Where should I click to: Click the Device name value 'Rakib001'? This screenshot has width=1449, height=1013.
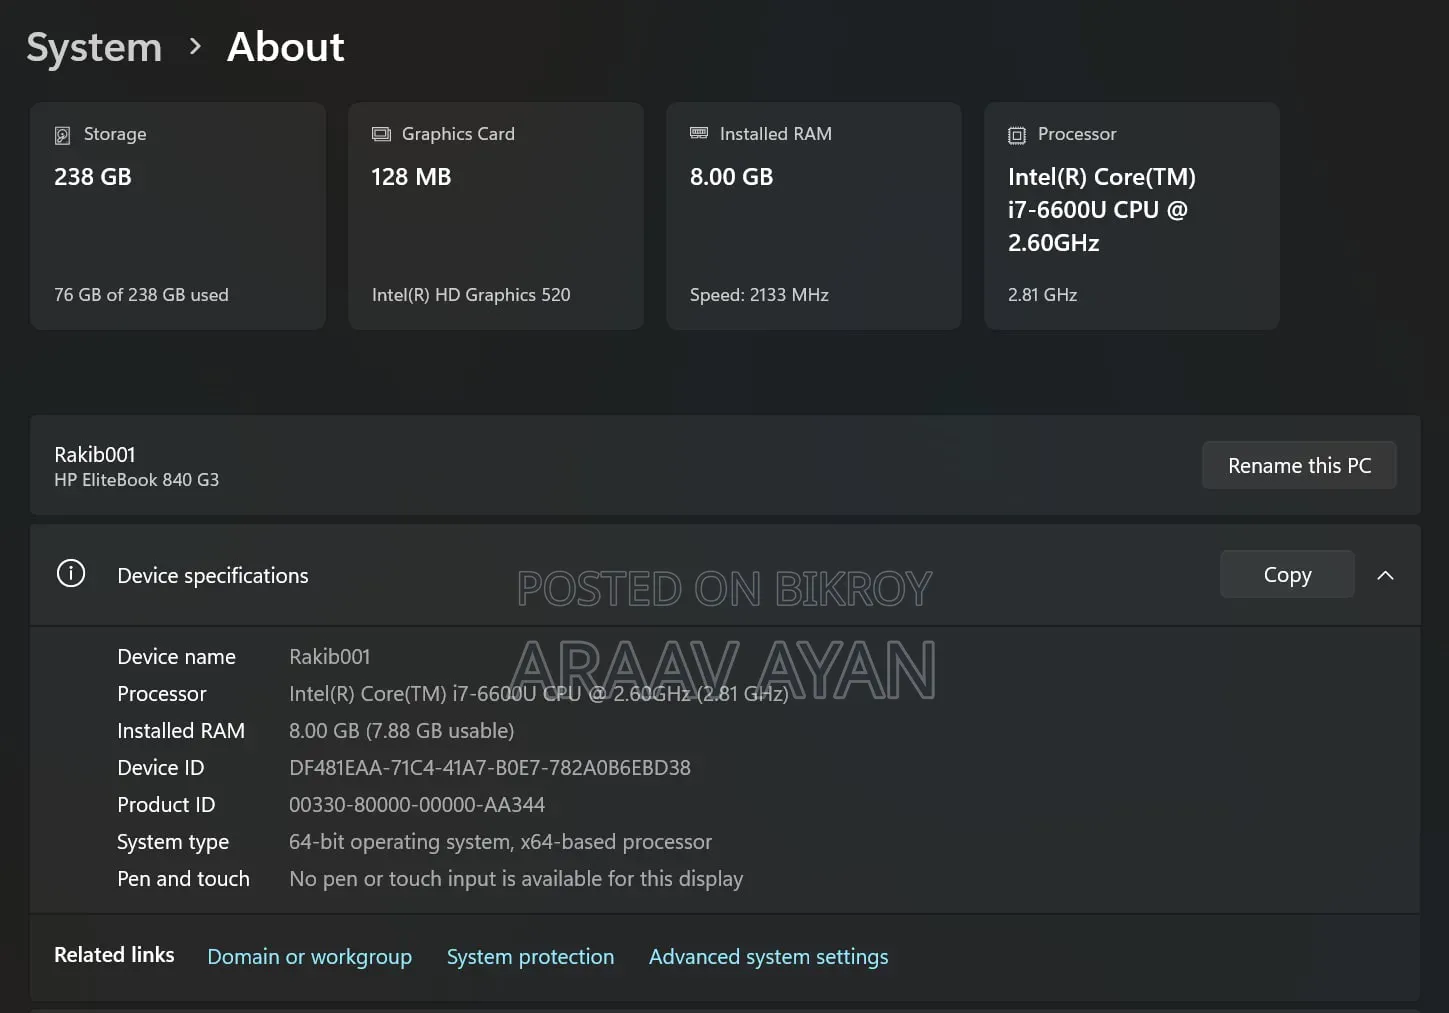tap(329, 657)
